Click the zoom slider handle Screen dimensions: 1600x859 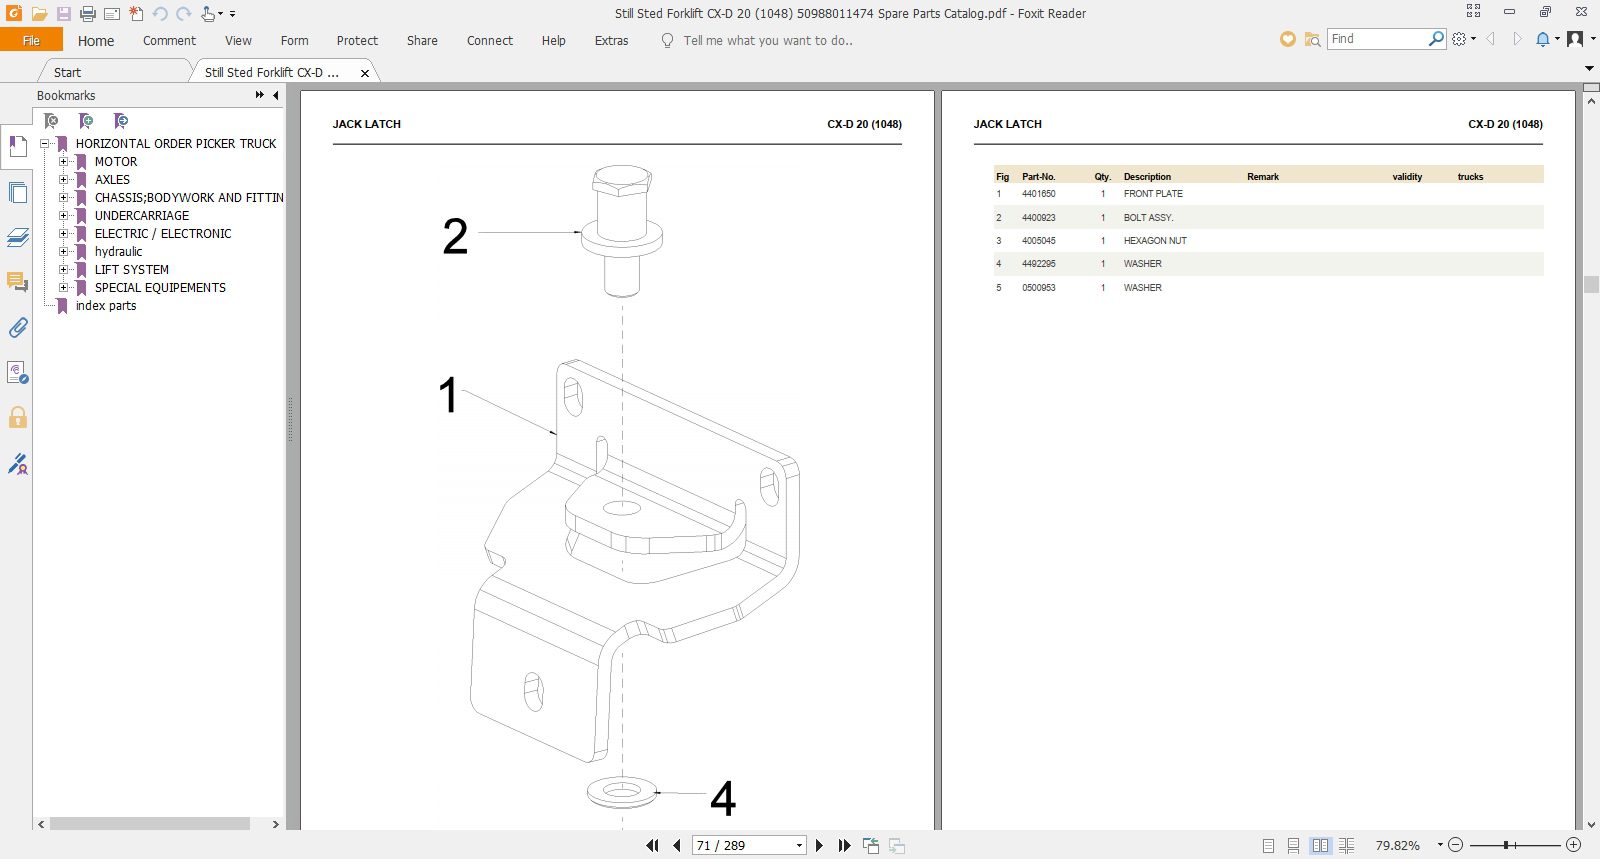coord(1505,845)
